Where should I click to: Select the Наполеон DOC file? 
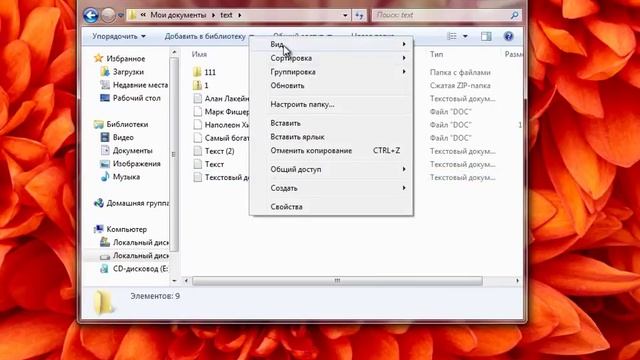pyautogui.click(x=227, y=125)
